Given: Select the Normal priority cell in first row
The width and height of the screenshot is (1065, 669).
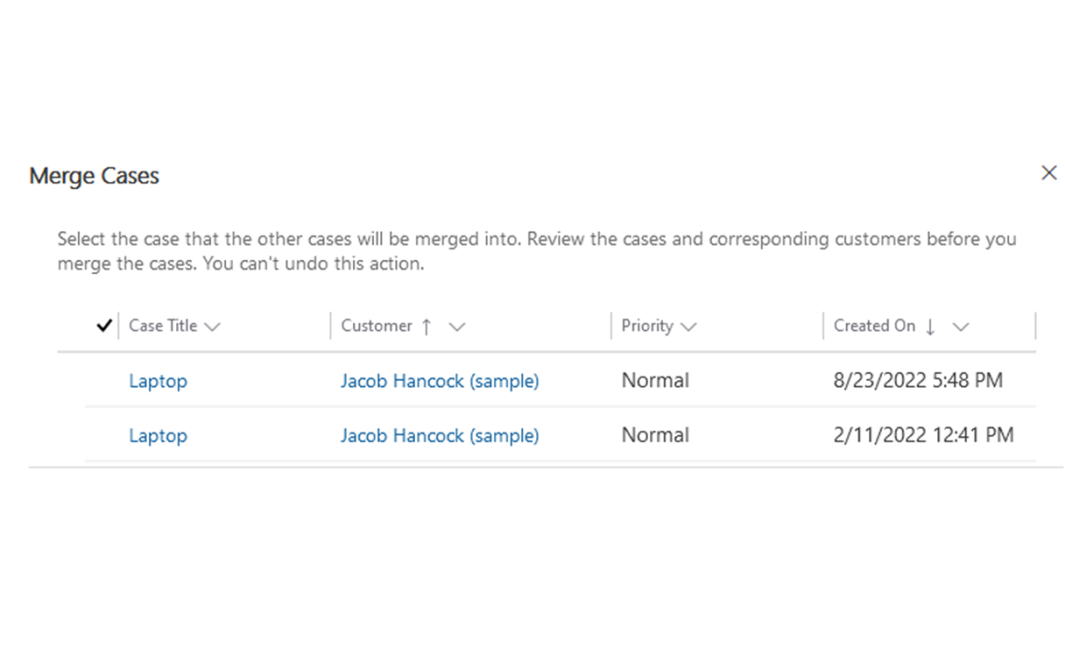Looking at the screenshot, I should 655,381.
